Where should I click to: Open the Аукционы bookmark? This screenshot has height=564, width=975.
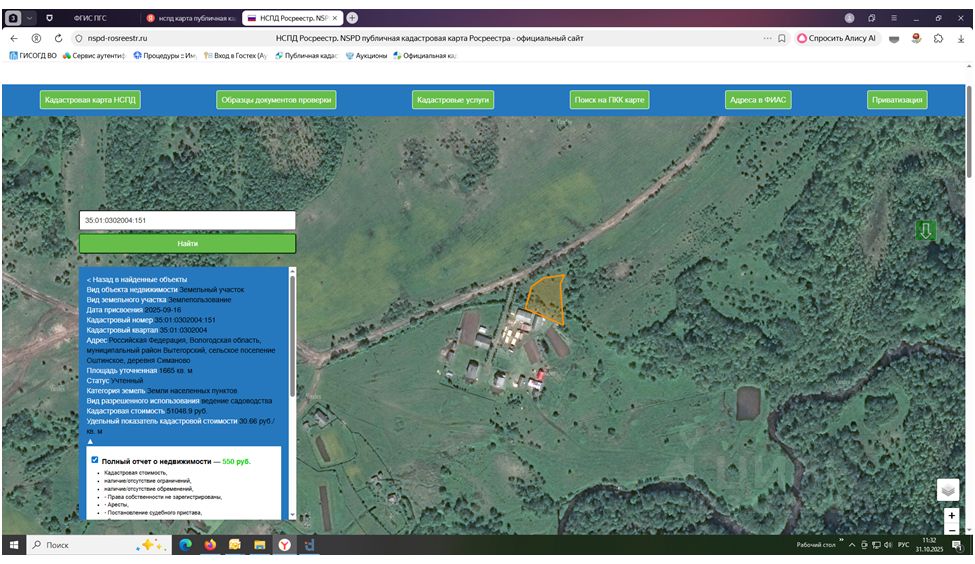tap(366, 55)
